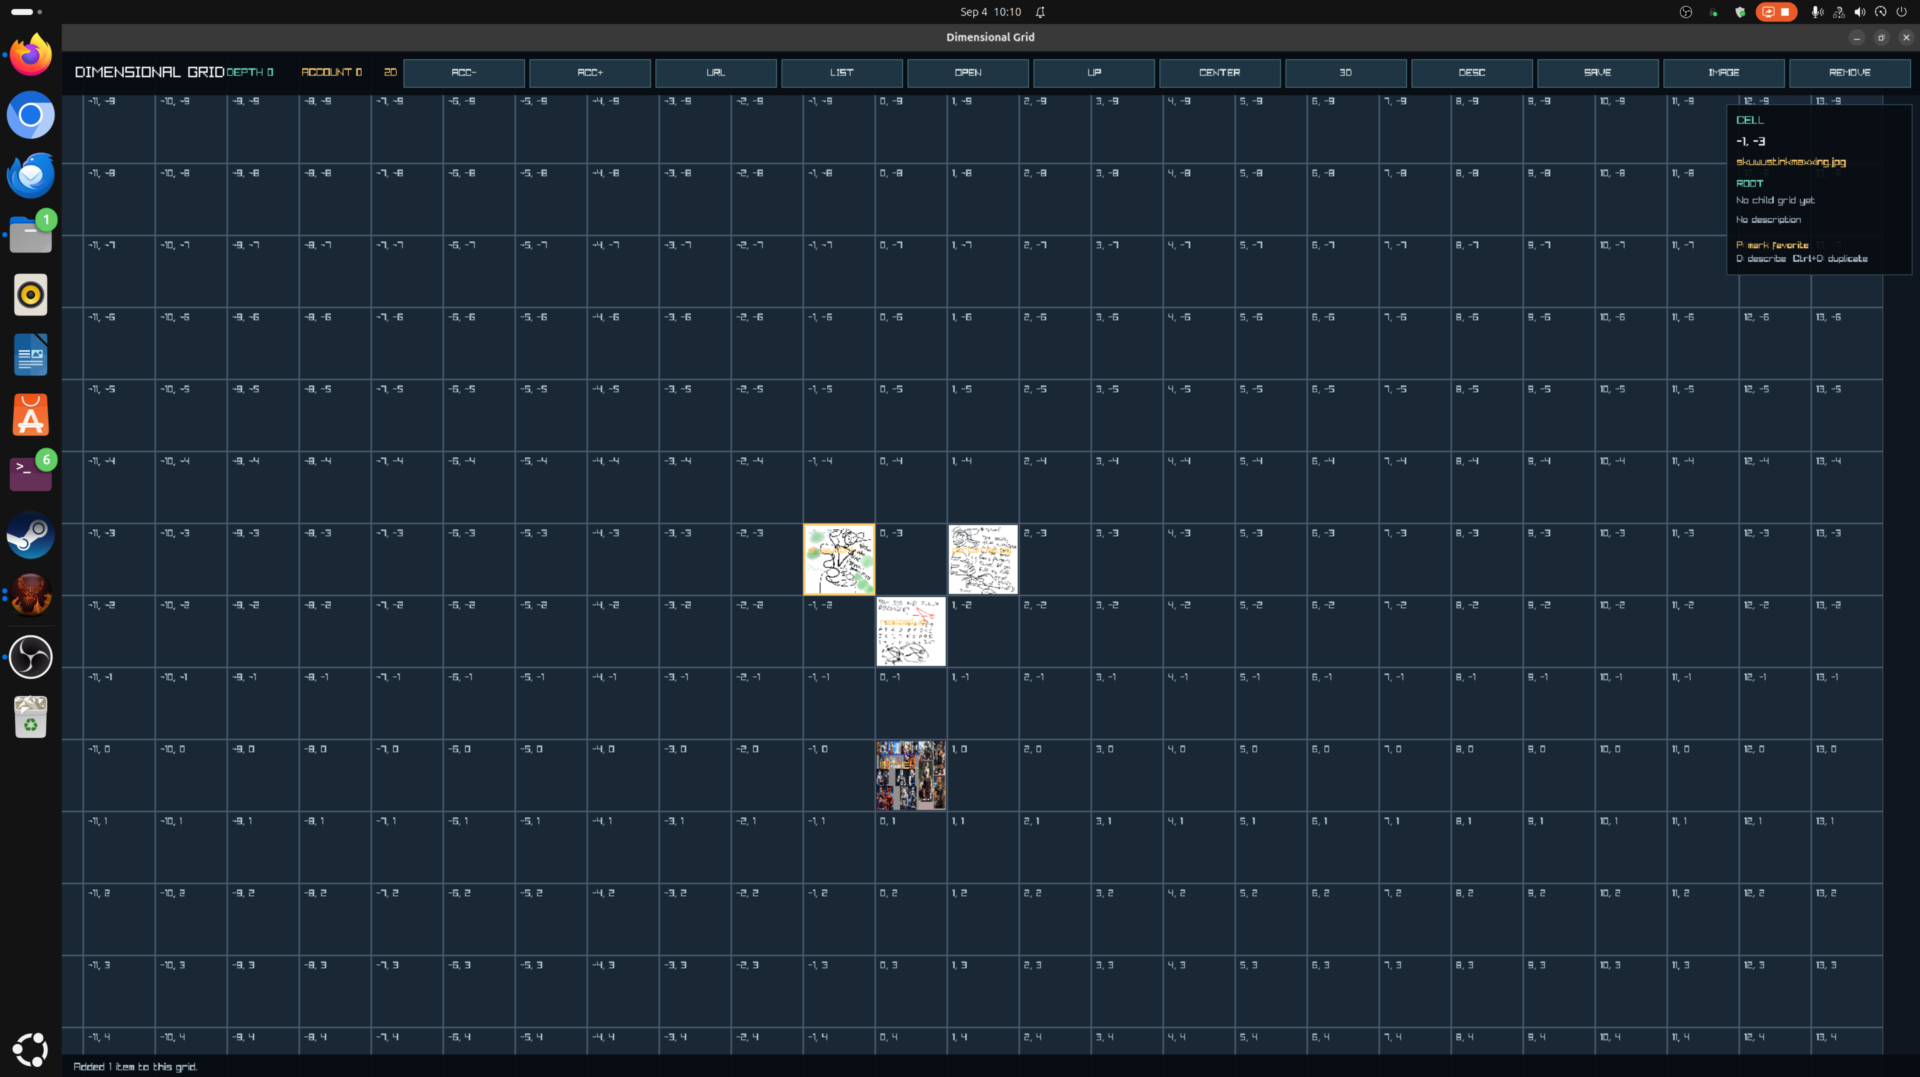The image size is (1920, 1077).
Task: Select the photo collage thumbnail left of cell 1, 0
Action: pyautogui.click(x=911, y=776)
